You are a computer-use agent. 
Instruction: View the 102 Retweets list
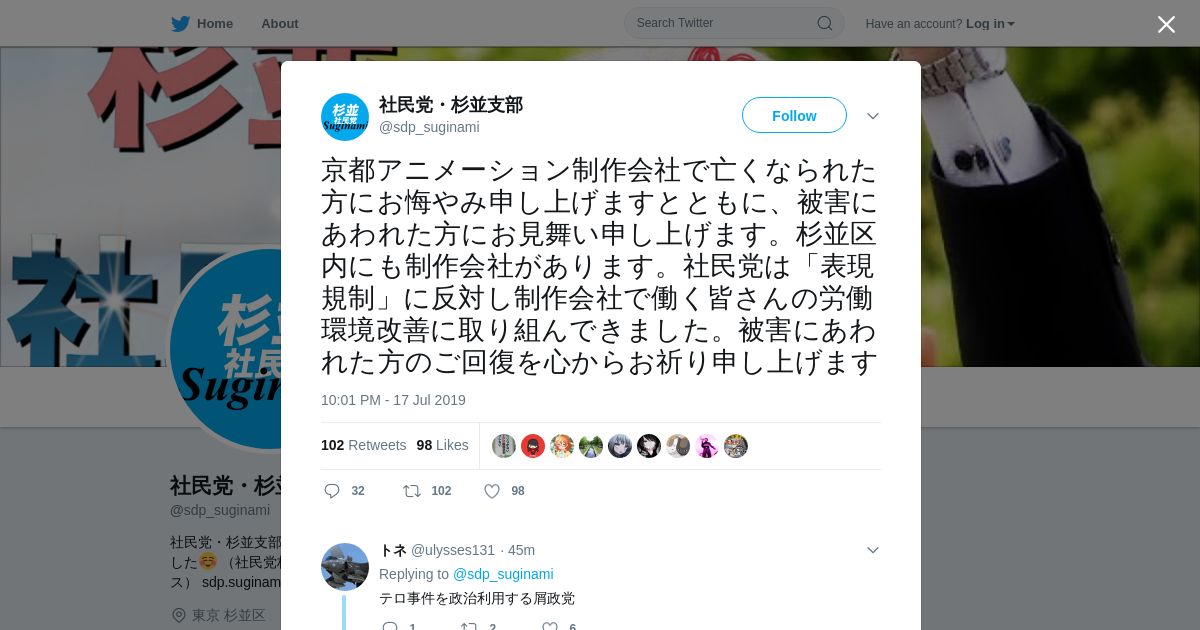click(363, 445)
